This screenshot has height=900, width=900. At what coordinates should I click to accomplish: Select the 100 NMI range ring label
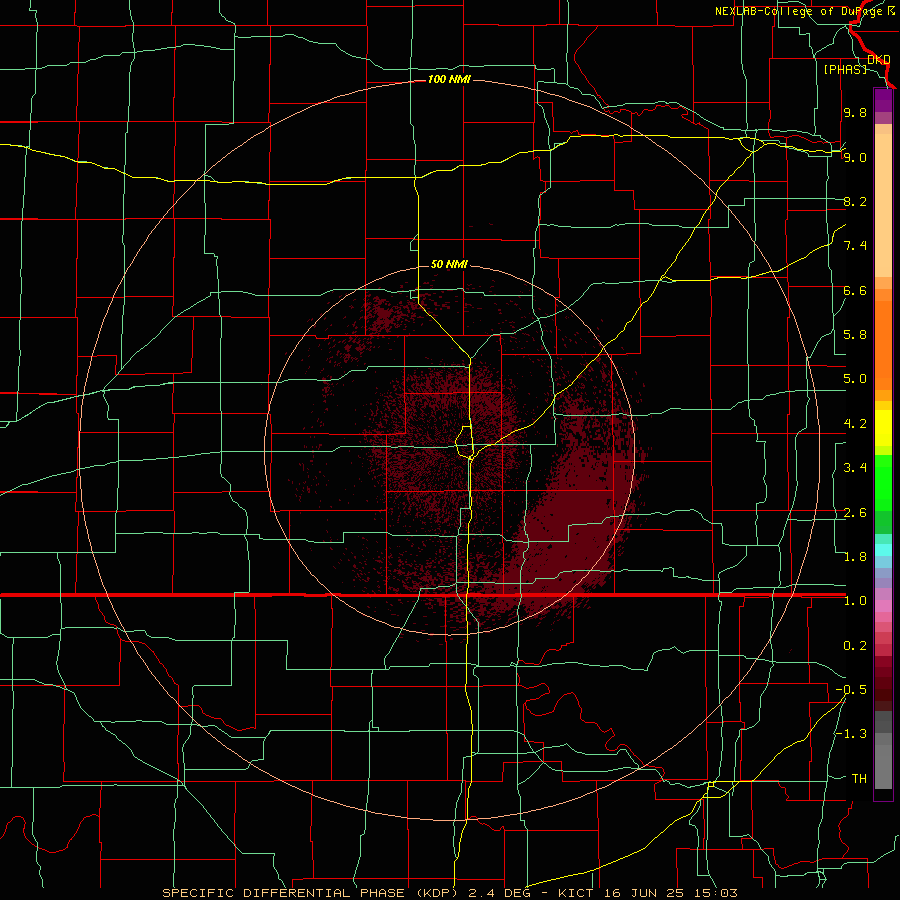[449, 79]
